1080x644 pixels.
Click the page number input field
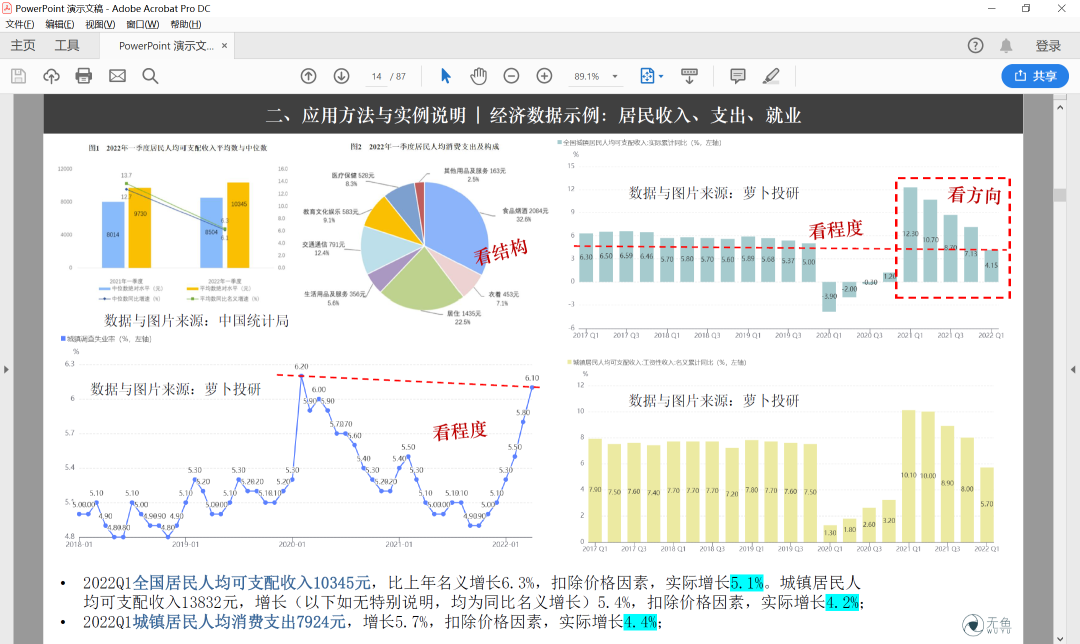(376, 76)
